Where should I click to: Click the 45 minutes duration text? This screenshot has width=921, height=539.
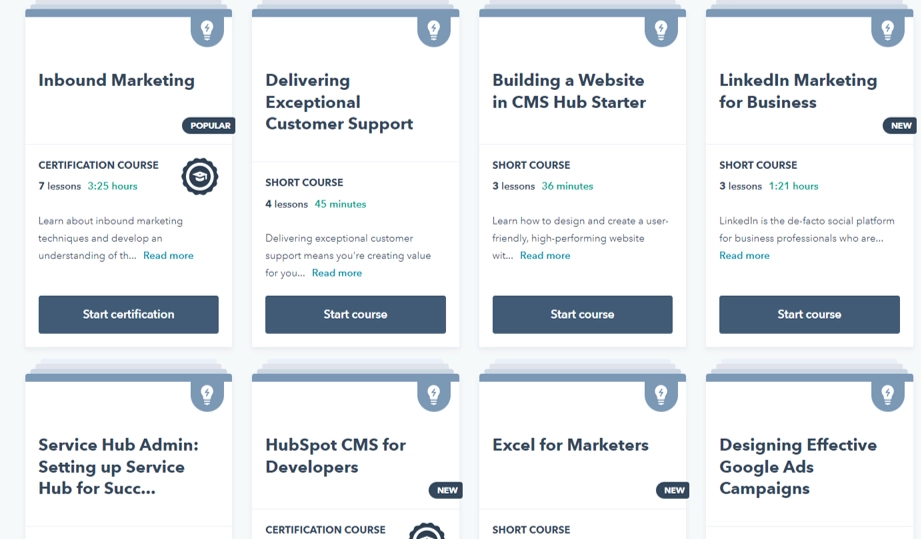[340, 204]
